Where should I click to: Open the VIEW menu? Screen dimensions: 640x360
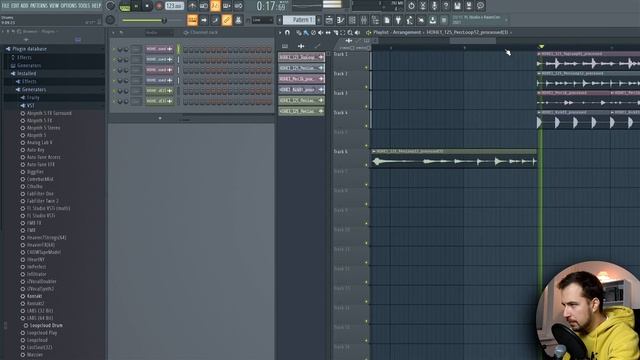coord(54,6)
